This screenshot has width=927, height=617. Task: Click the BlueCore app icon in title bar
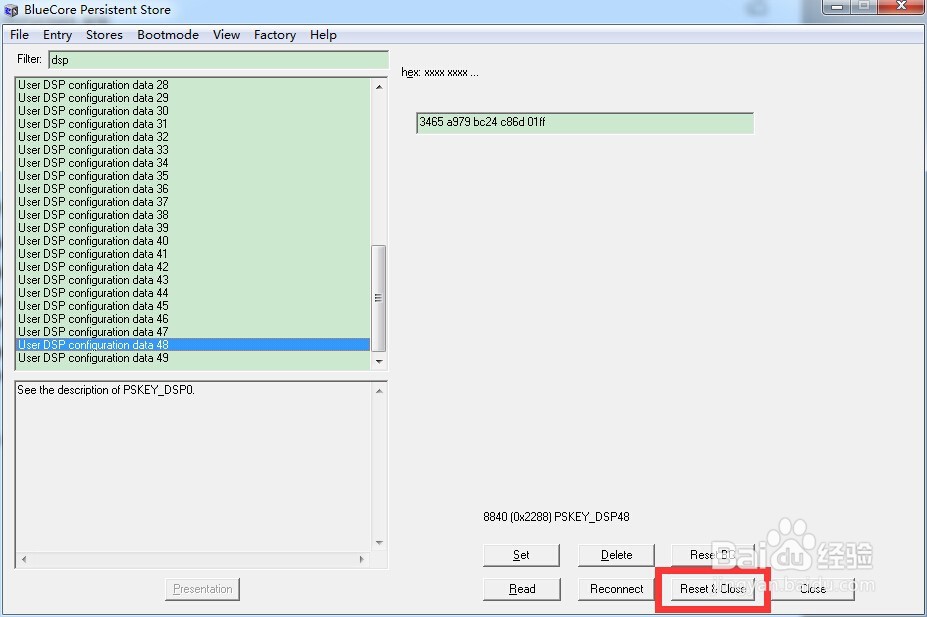[11, 10]
